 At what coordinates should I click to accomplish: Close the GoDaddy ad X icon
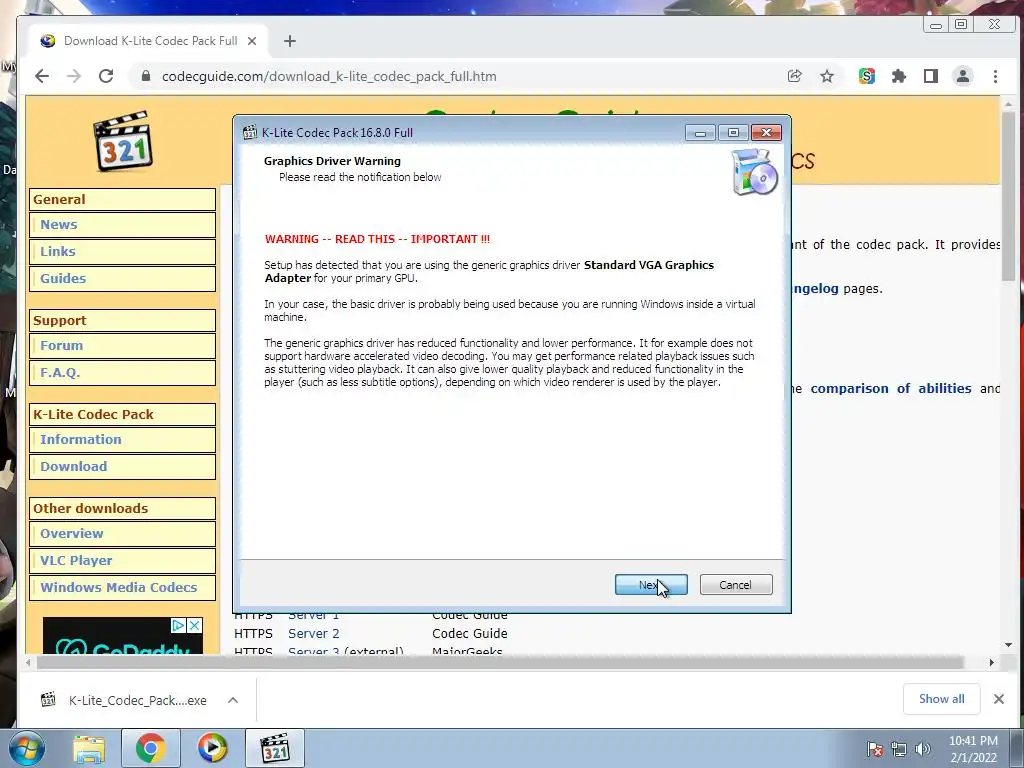[194, 626]
